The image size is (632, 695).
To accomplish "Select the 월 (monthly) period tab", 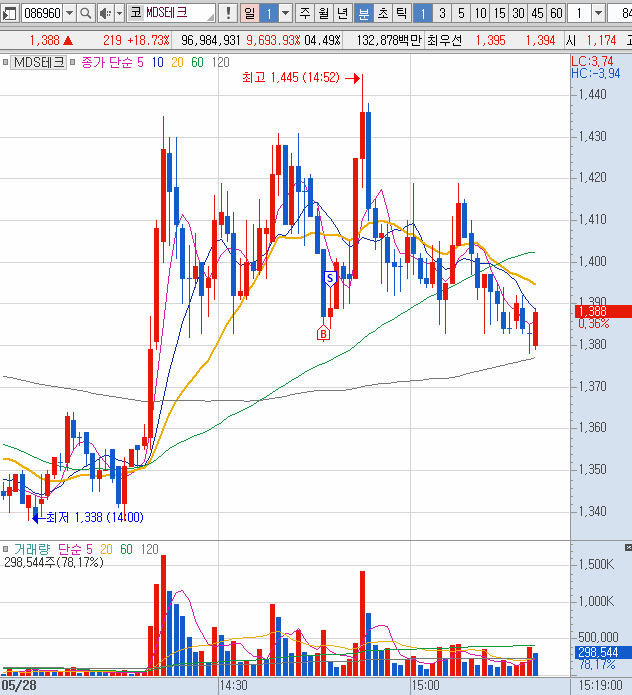I will click(x=325, y=13).
